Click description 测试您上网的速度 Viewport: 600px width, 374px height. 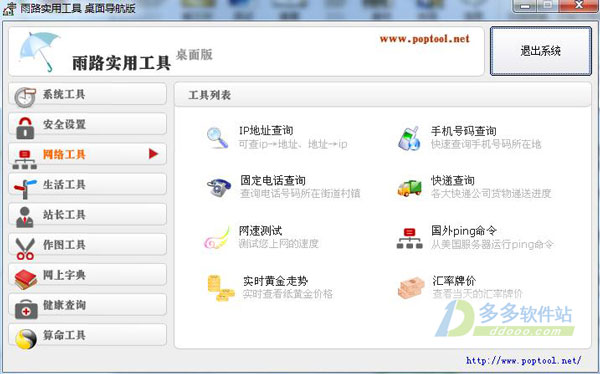(279, 243)
